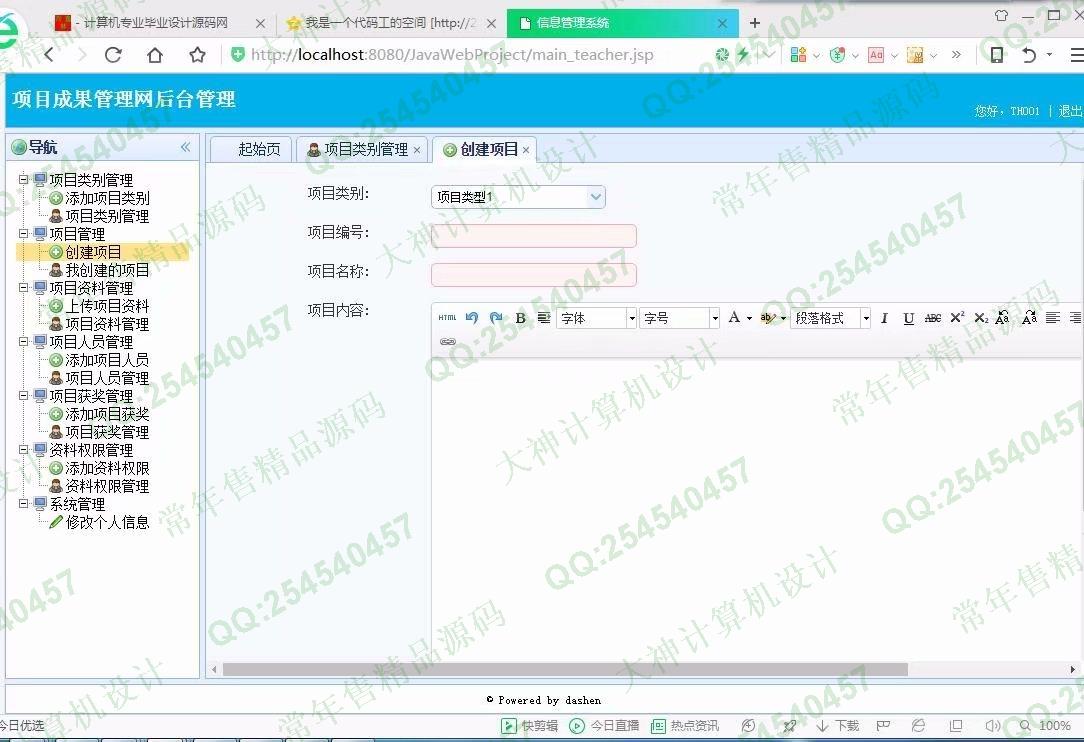Bookmark this page with star icon
The image size is (1084, 742).
tap(198, 55)
